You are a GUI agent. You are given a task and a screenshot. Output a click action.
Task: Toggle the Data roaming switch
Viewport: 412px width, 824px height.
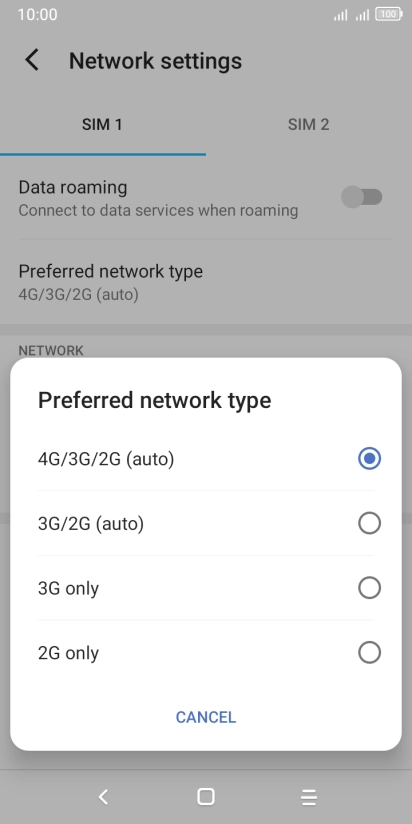[362, 198]
